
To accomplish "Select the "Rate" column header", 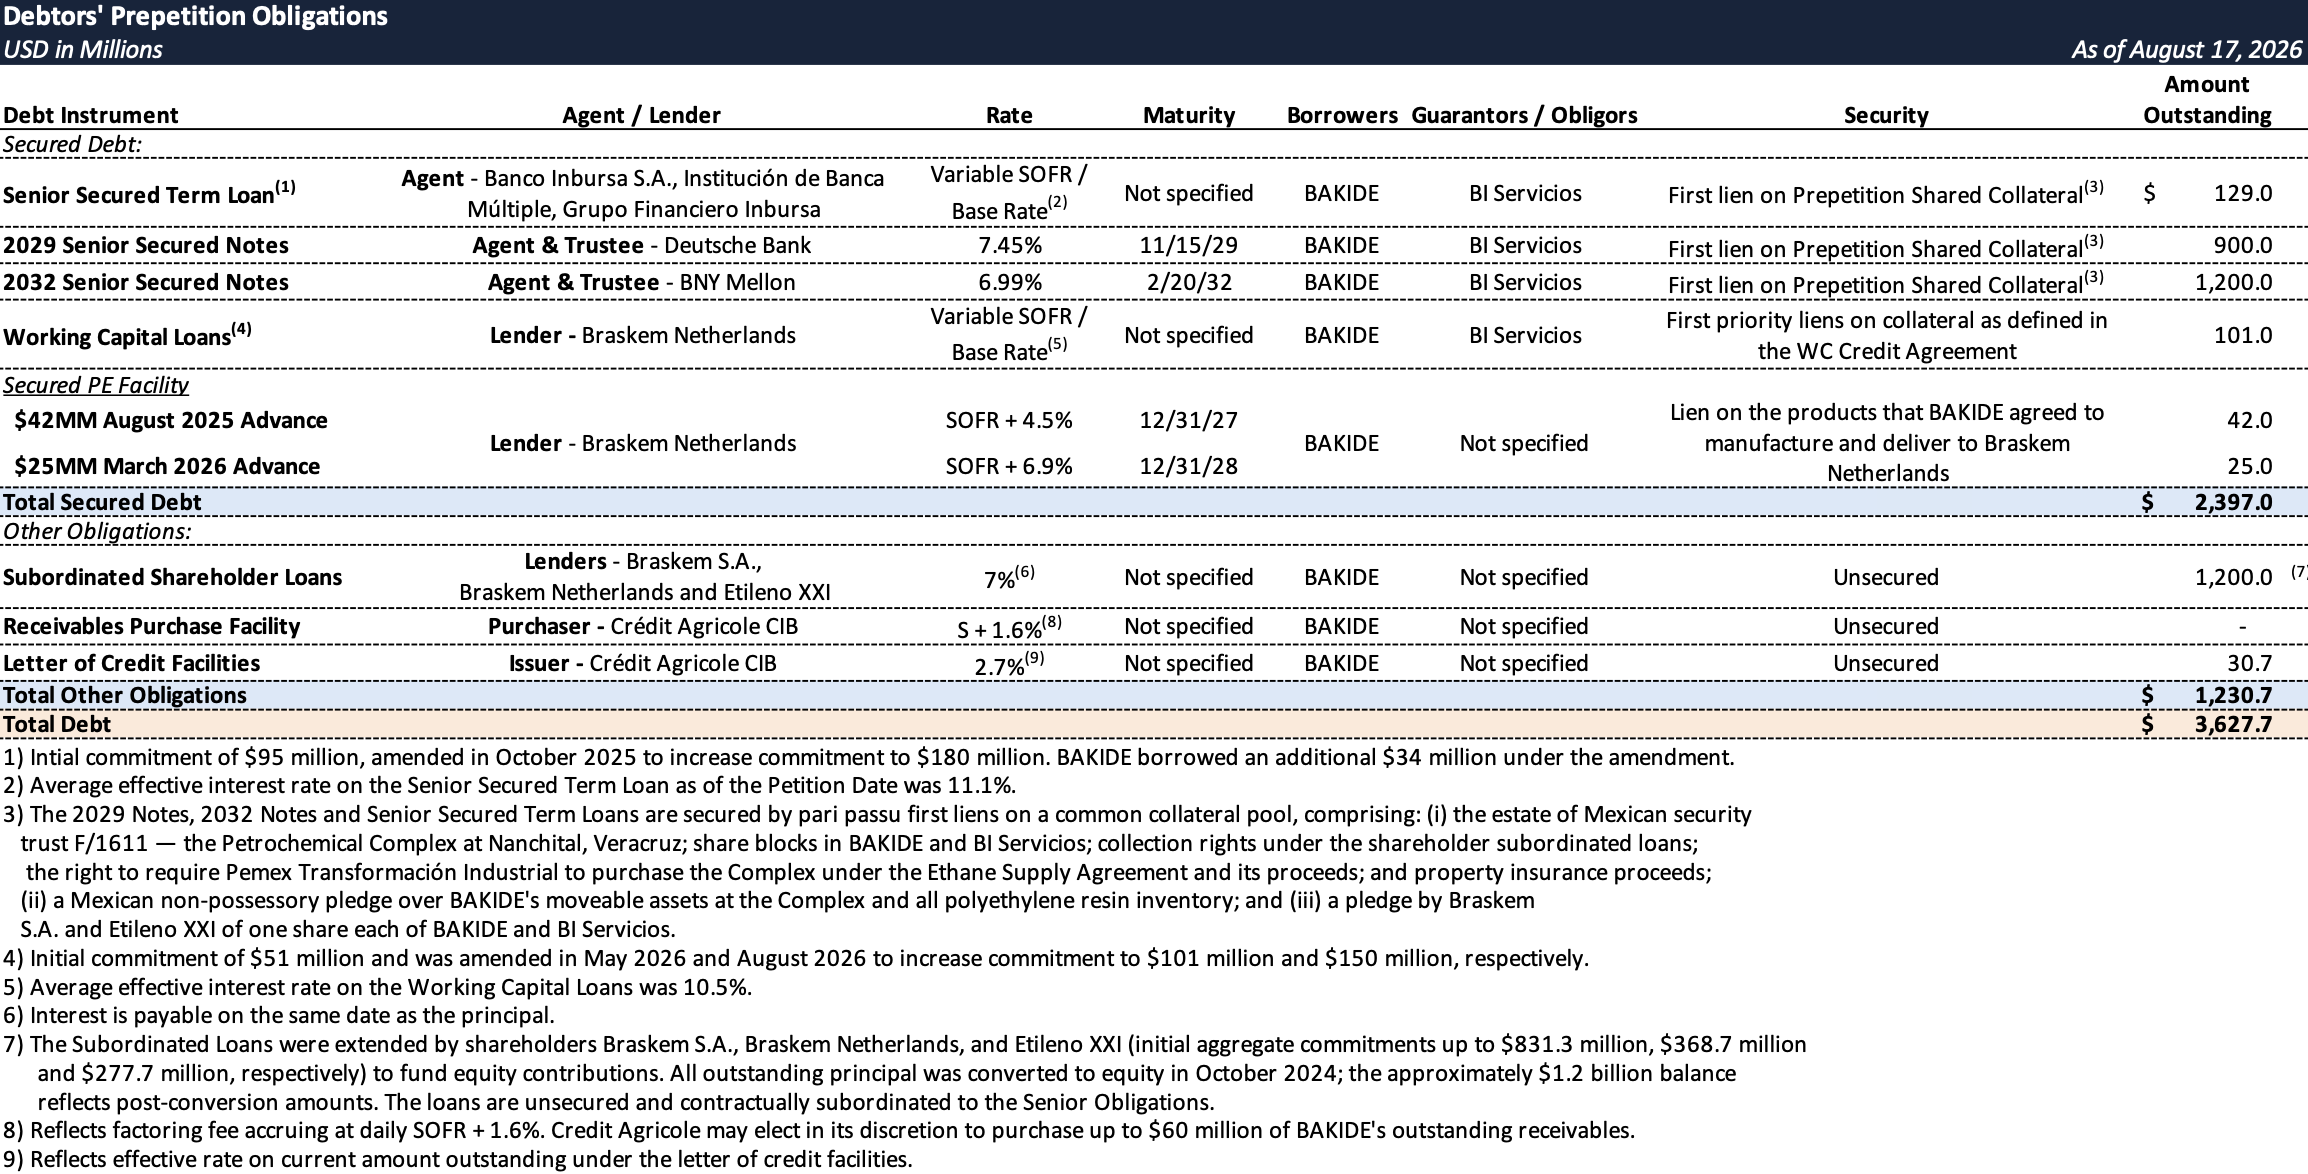I will 1009,115.
